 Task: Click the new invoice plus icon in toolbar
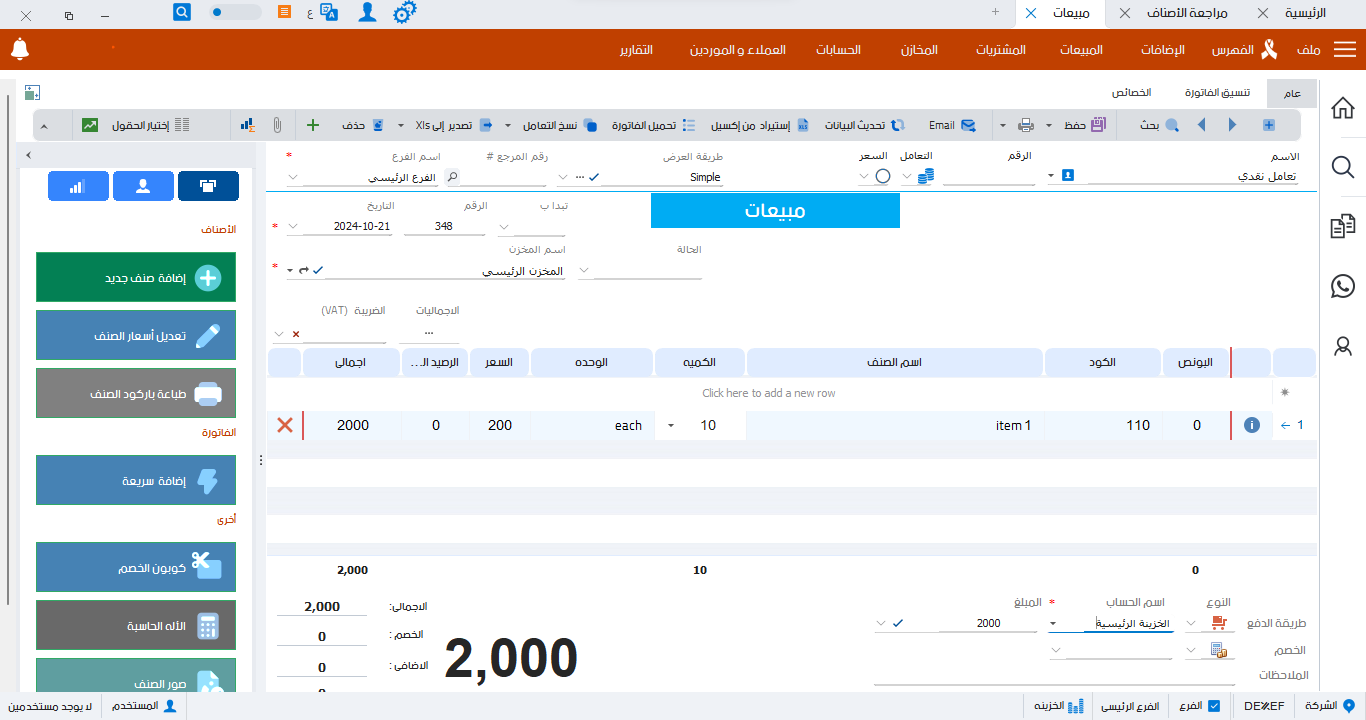point(1269,125)
